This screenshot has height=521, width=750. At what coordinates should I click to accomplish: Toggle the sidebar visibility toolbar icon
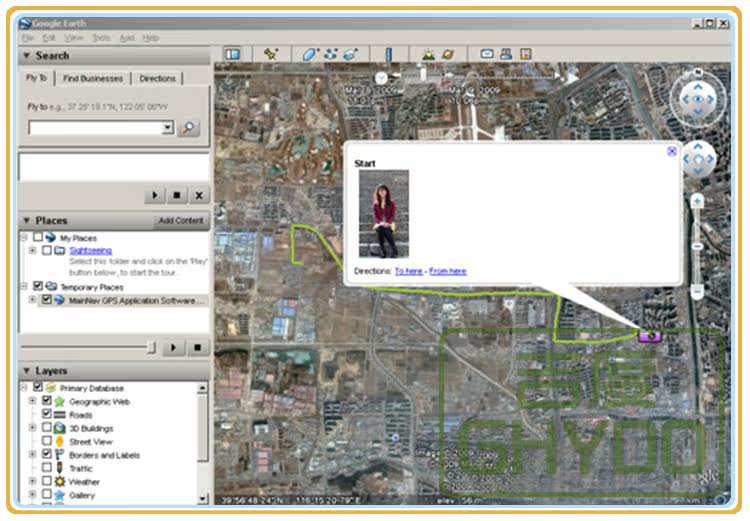tap(233, 55)
